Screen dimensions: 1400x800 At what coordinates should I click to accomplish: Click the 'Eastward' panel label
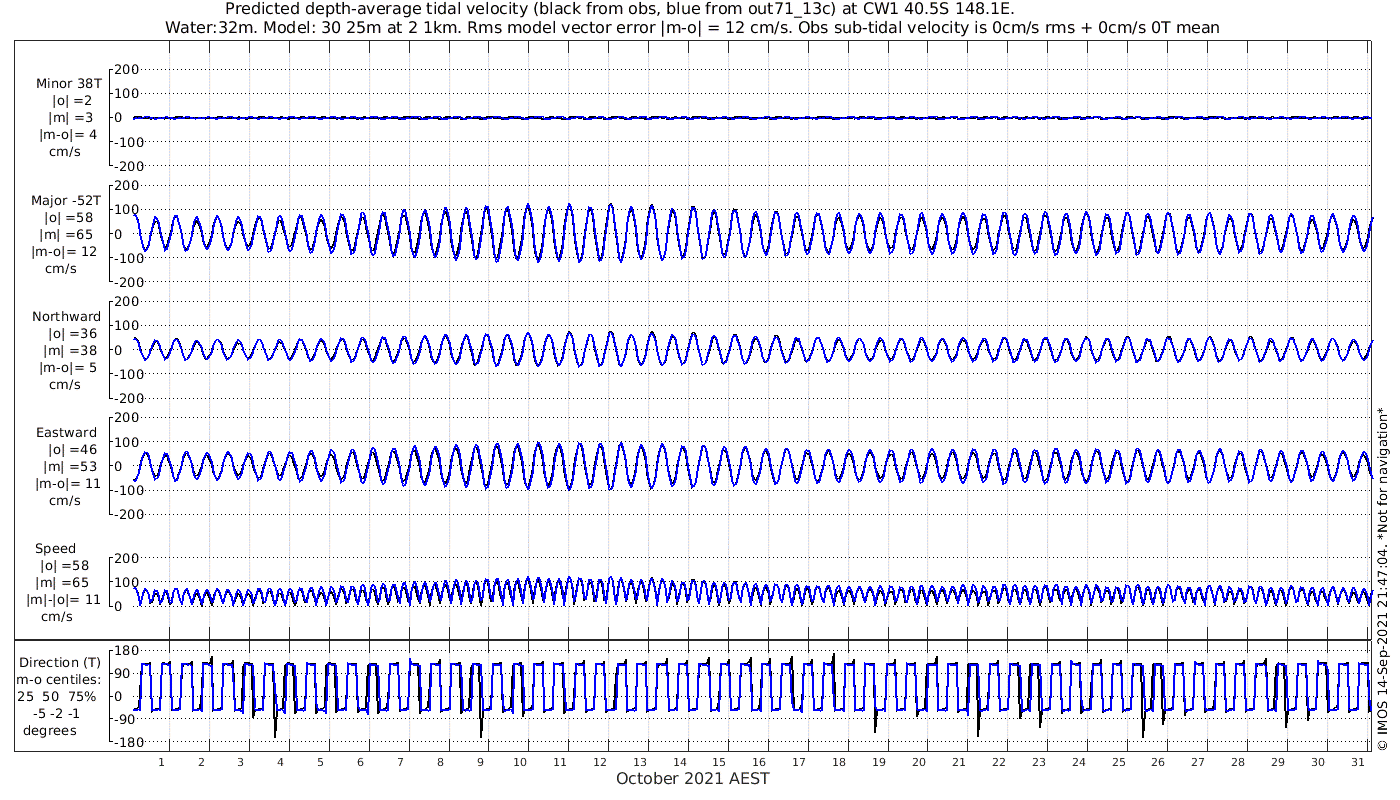[x=67, y=434]
